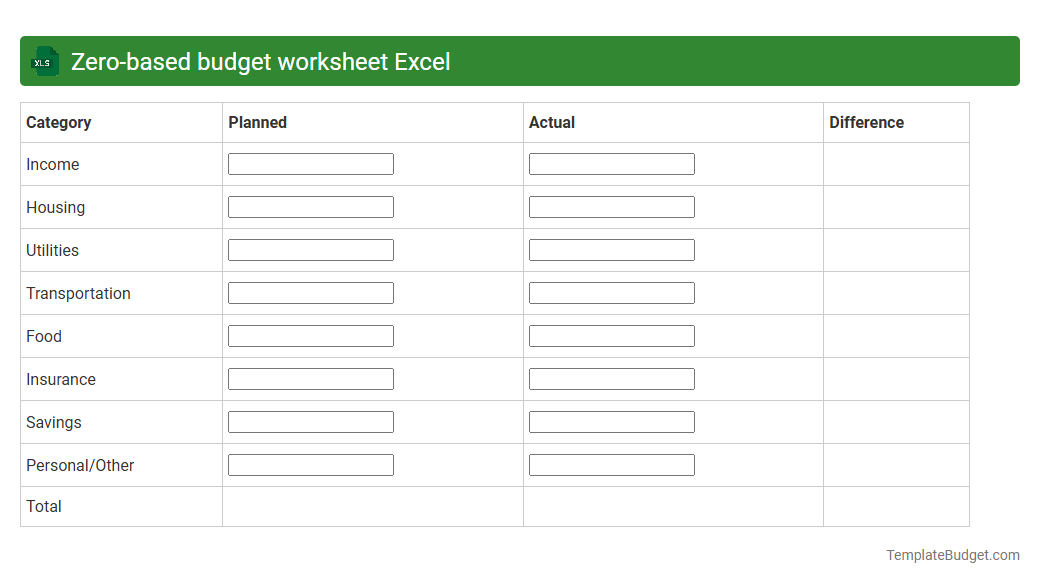Click the Utilities Planned input field
The image size is (1040, 584).
click(x=310, y=249)
